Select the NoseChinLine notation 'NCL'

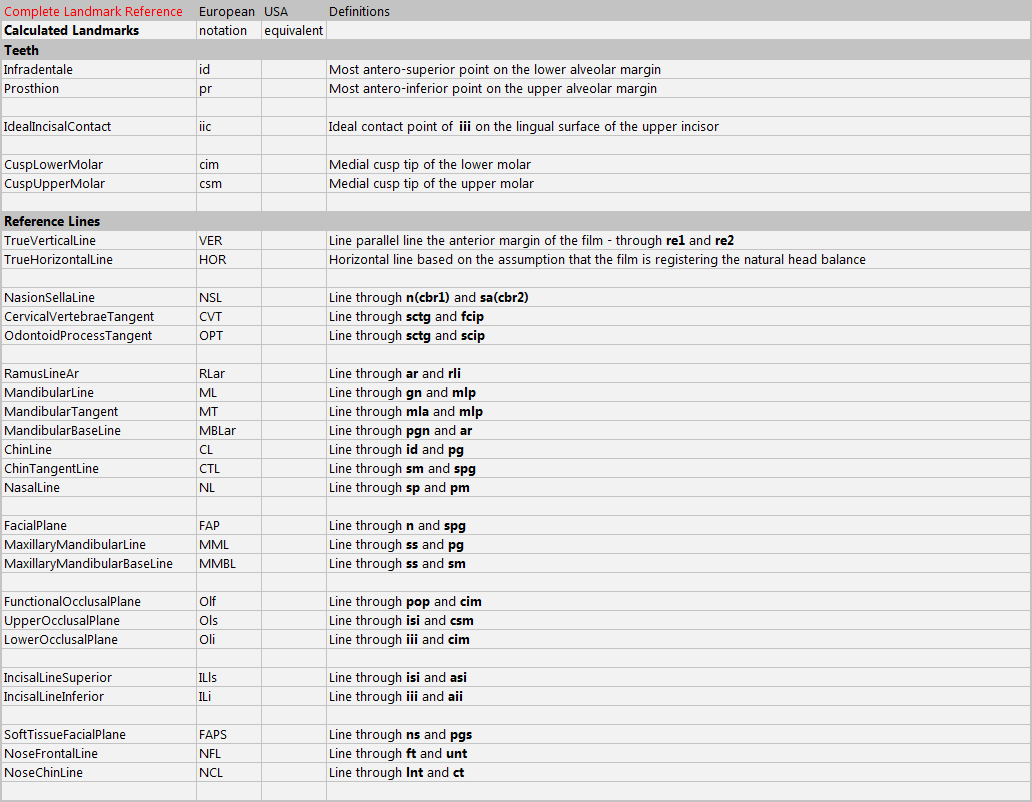click(210, 773)
